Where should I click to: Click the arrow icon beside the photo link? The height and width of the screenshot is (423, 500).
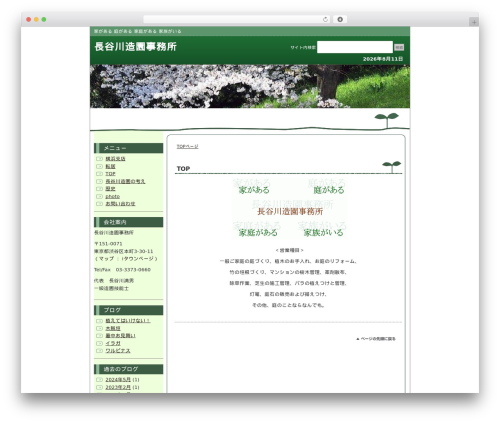coord(99,196)
